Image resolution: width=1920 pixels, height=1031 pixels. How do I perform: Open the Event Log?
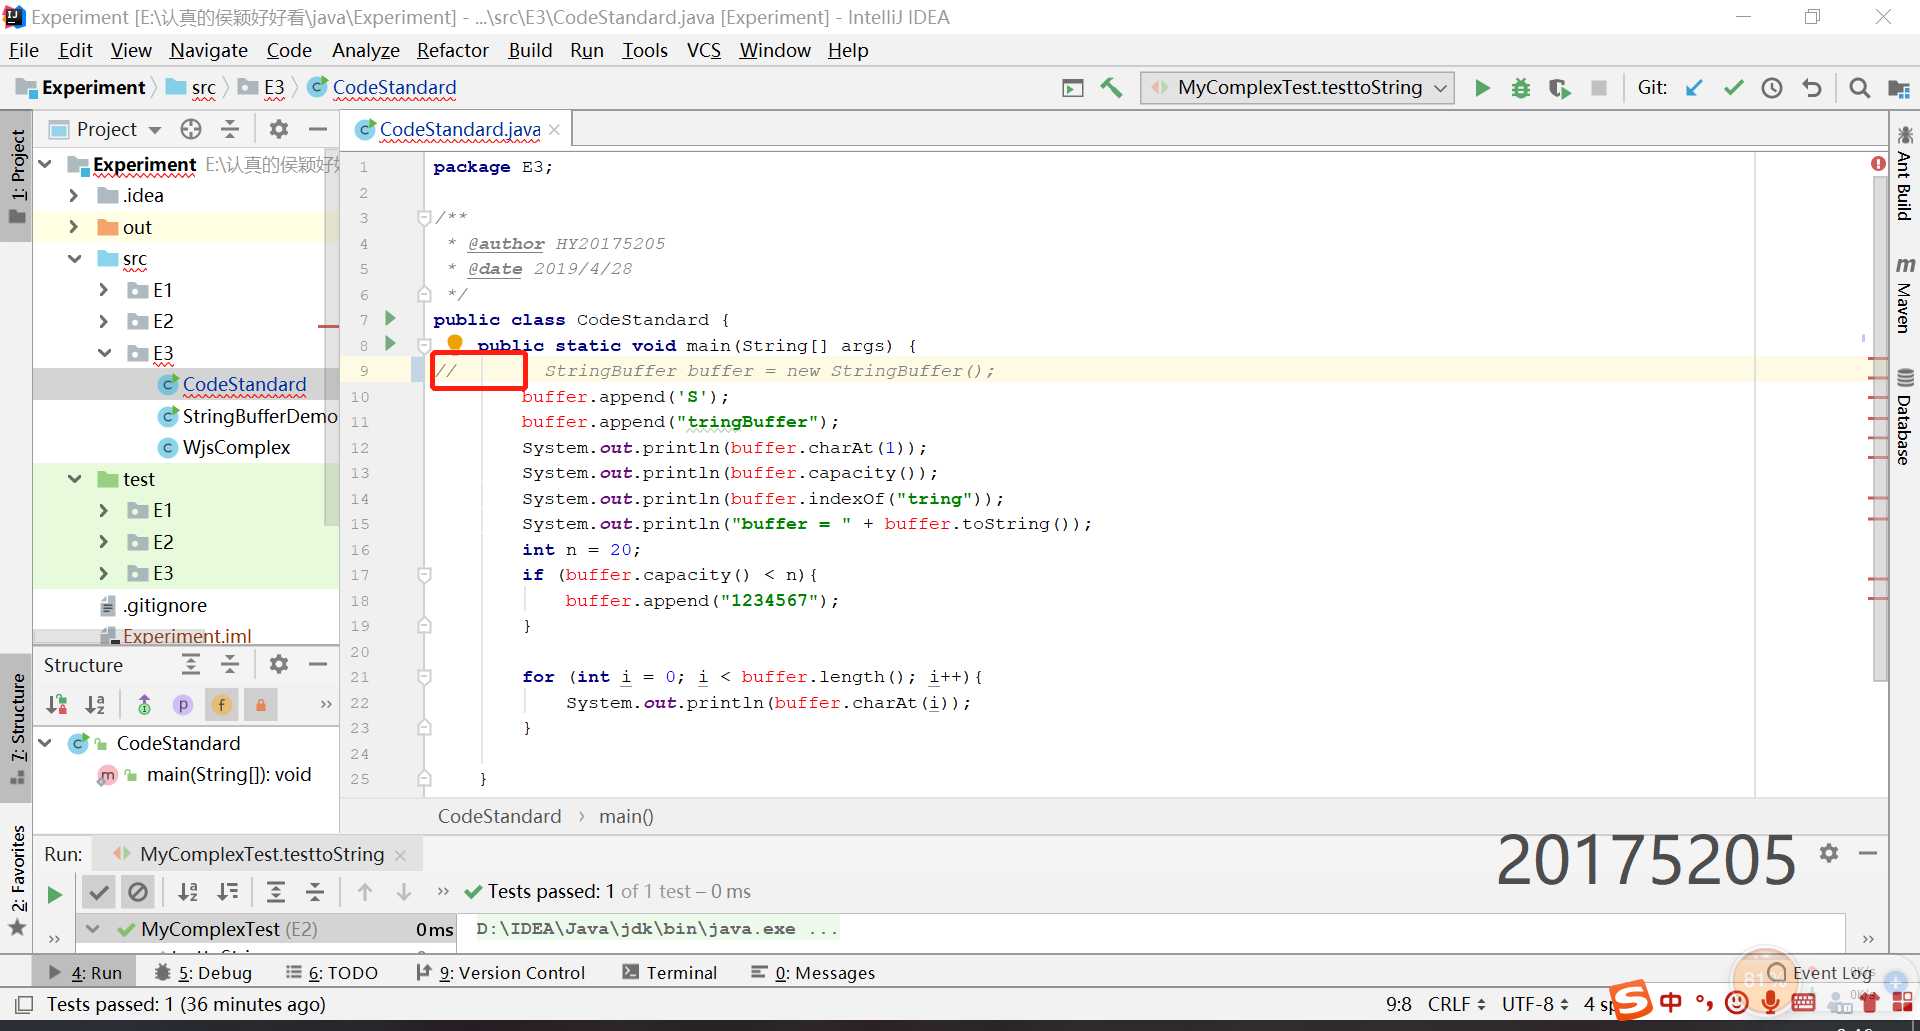click(x=1820, y=973)
